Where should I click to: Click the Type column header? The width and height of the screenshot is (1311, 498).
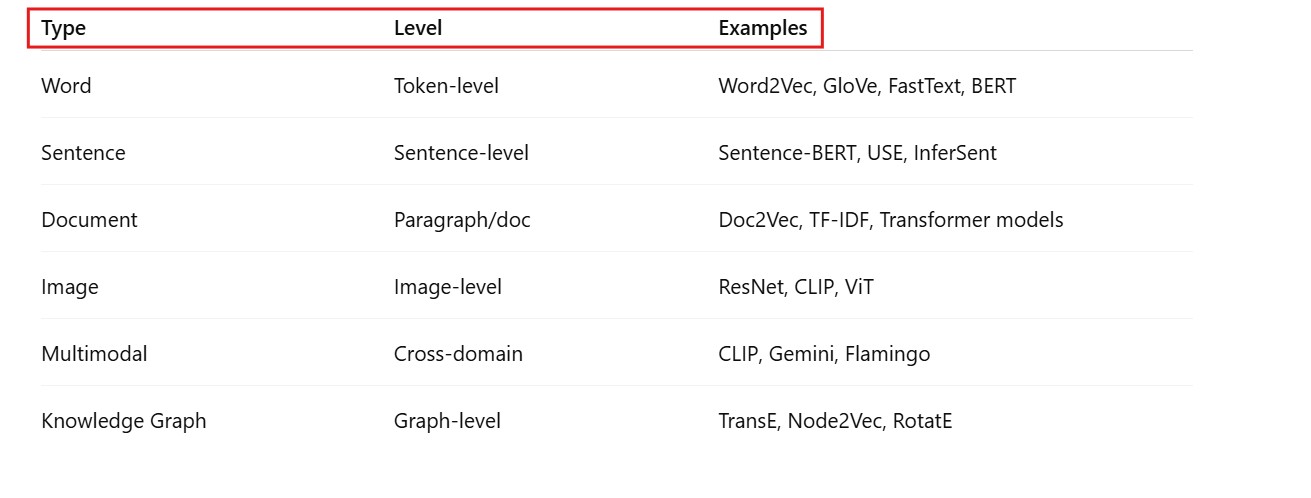pyautogui.click(x=64, y=29)
